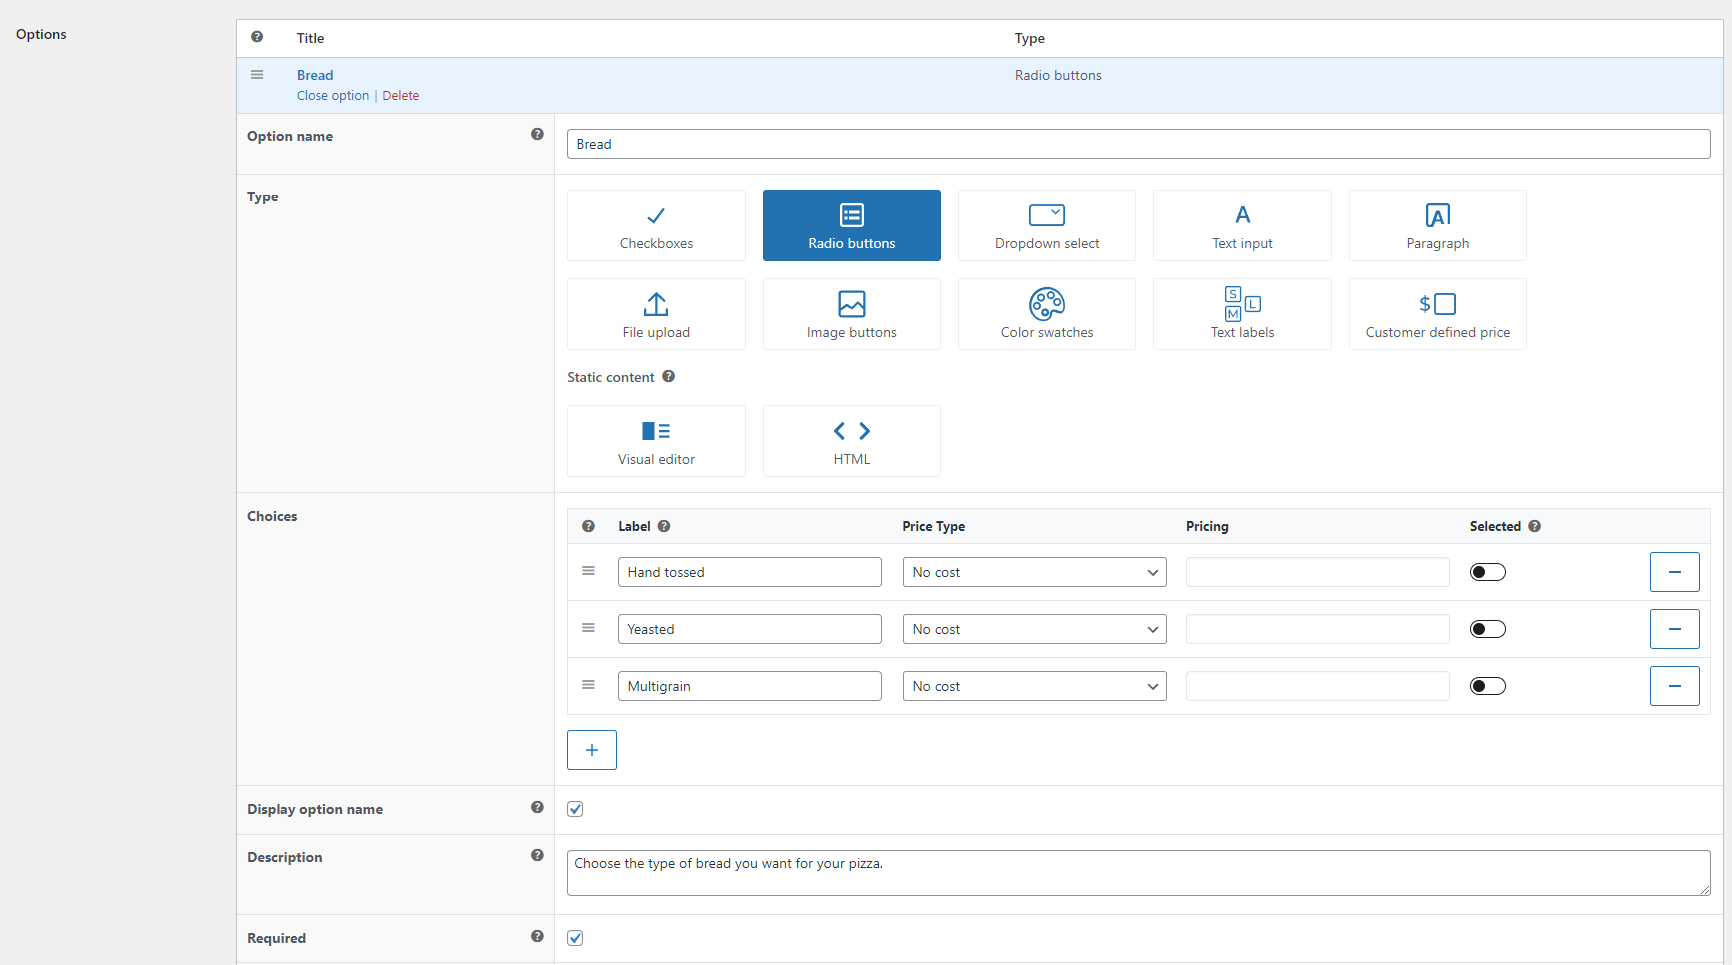Expand Price Type dropdown for Yeasted

[x=1034, y=629]
